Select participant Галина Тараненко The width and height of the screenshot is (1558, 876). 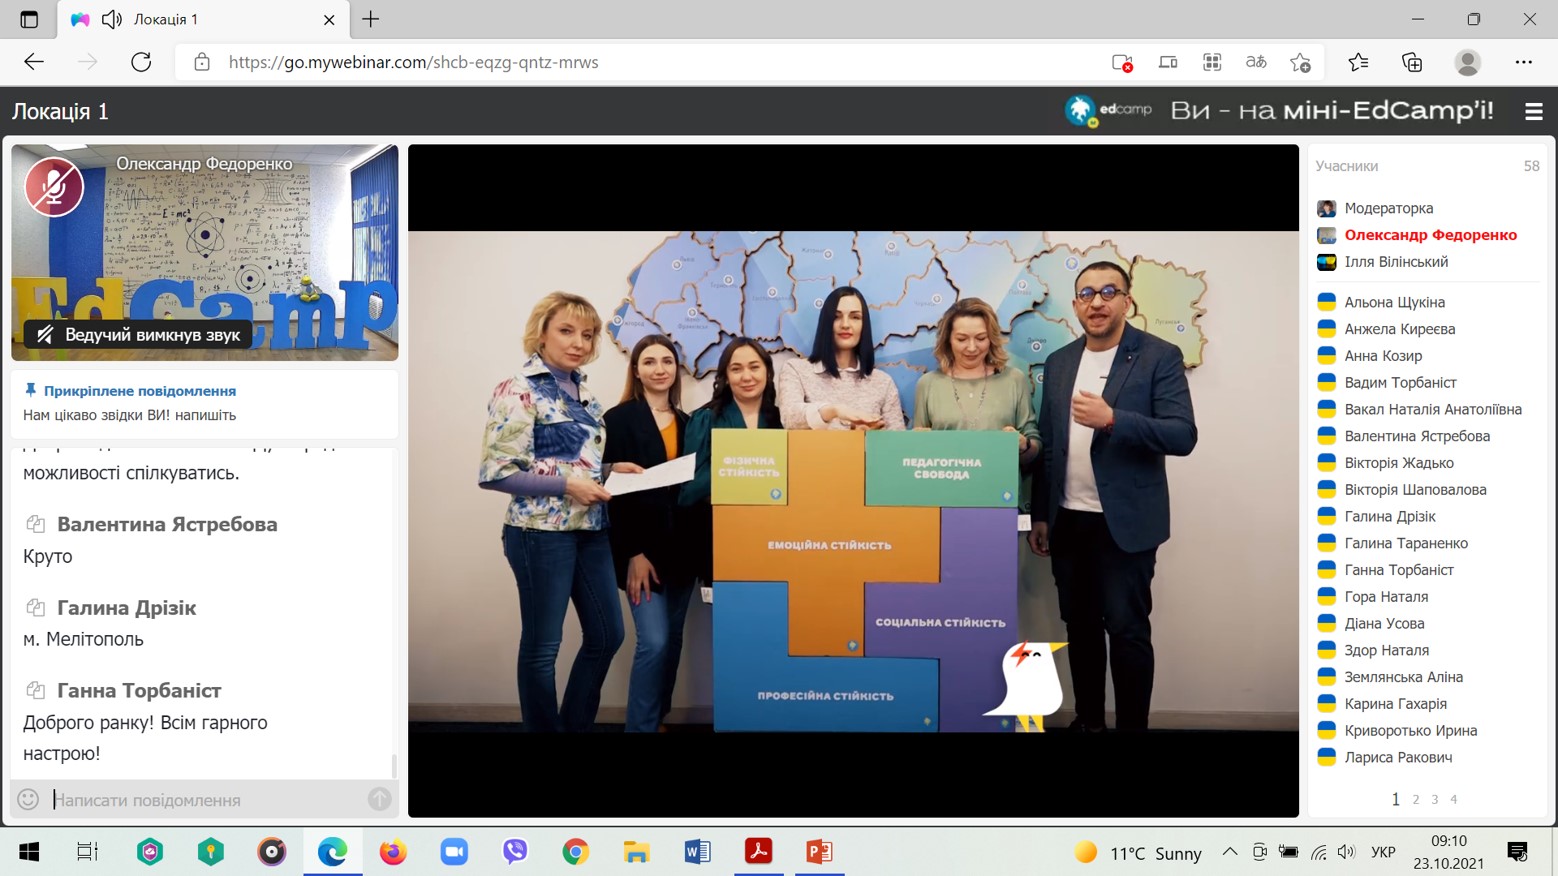click(1406, 543)
